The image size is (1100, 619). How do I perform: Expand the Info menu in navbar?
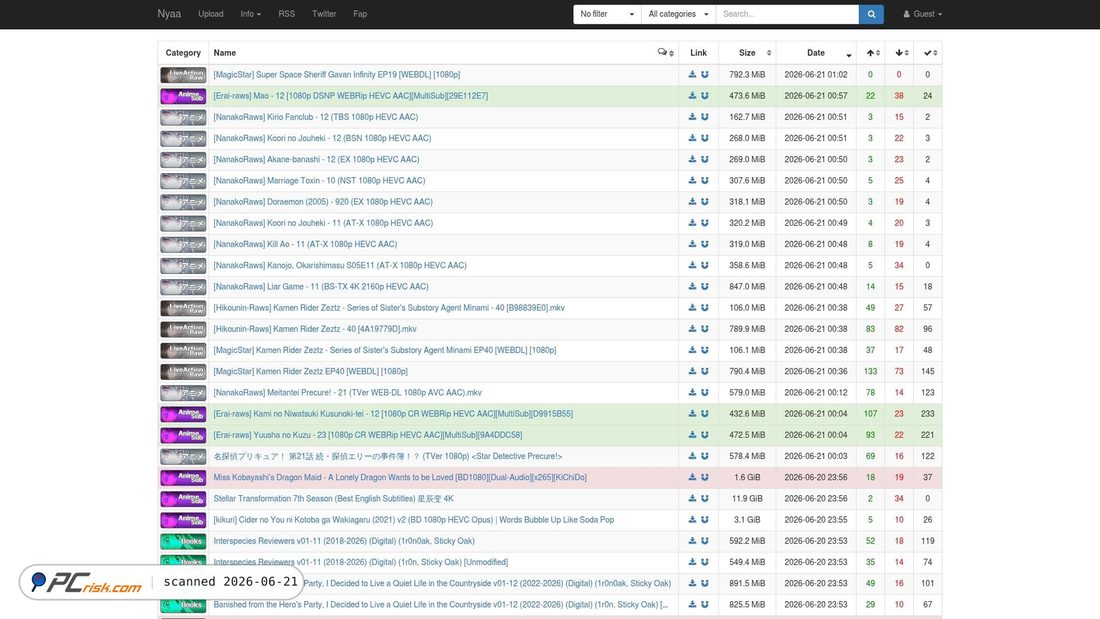[250, 14]
